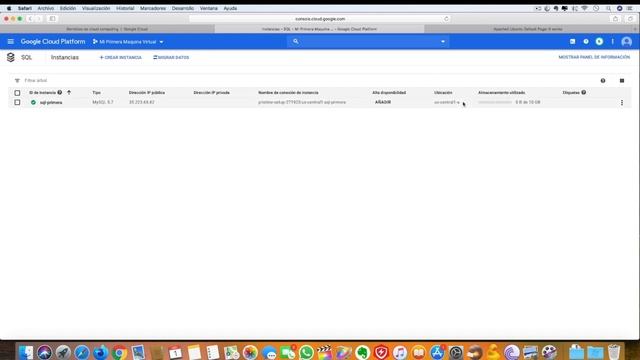Click the header search input field
Screen dimensions: 640x360
tap(367, 42)
